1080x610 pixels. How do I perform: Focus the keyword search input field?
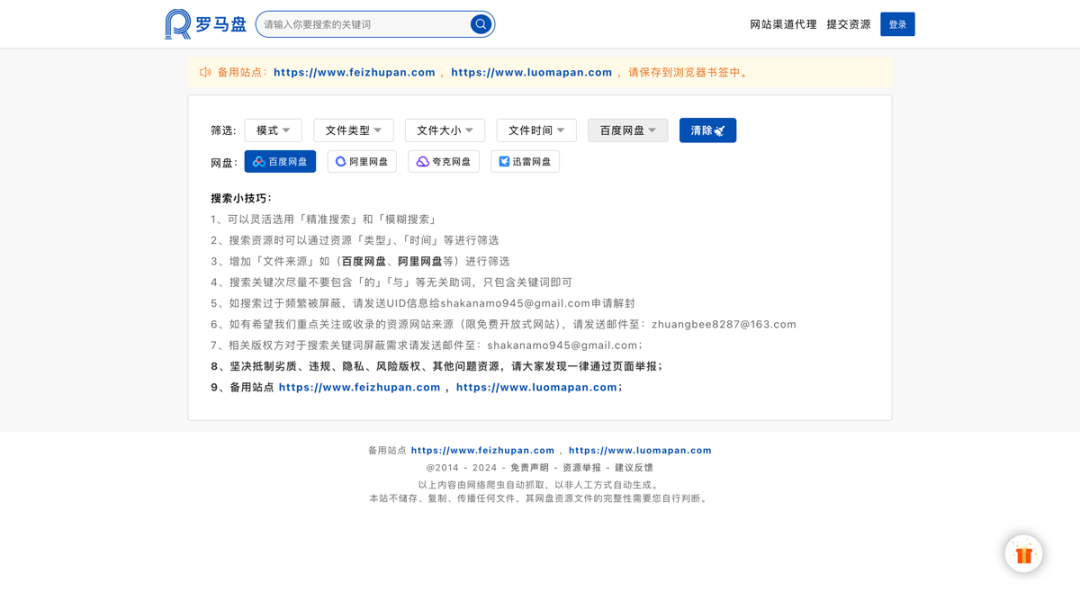(x=365, y=24)
